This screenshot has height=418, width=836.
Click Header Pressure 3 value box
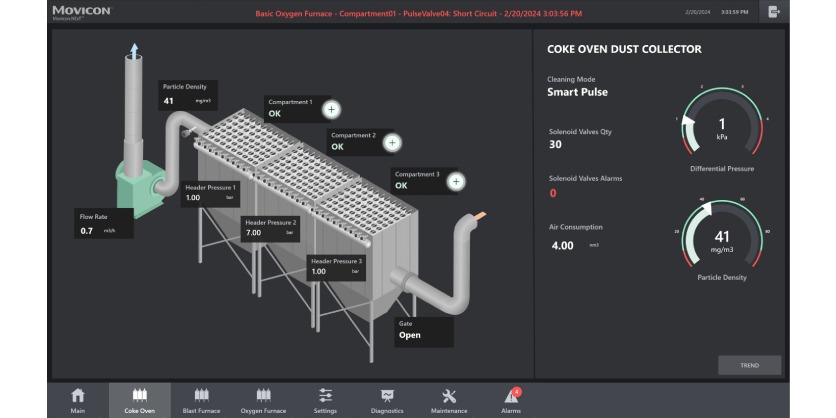(x=336, y=267)
